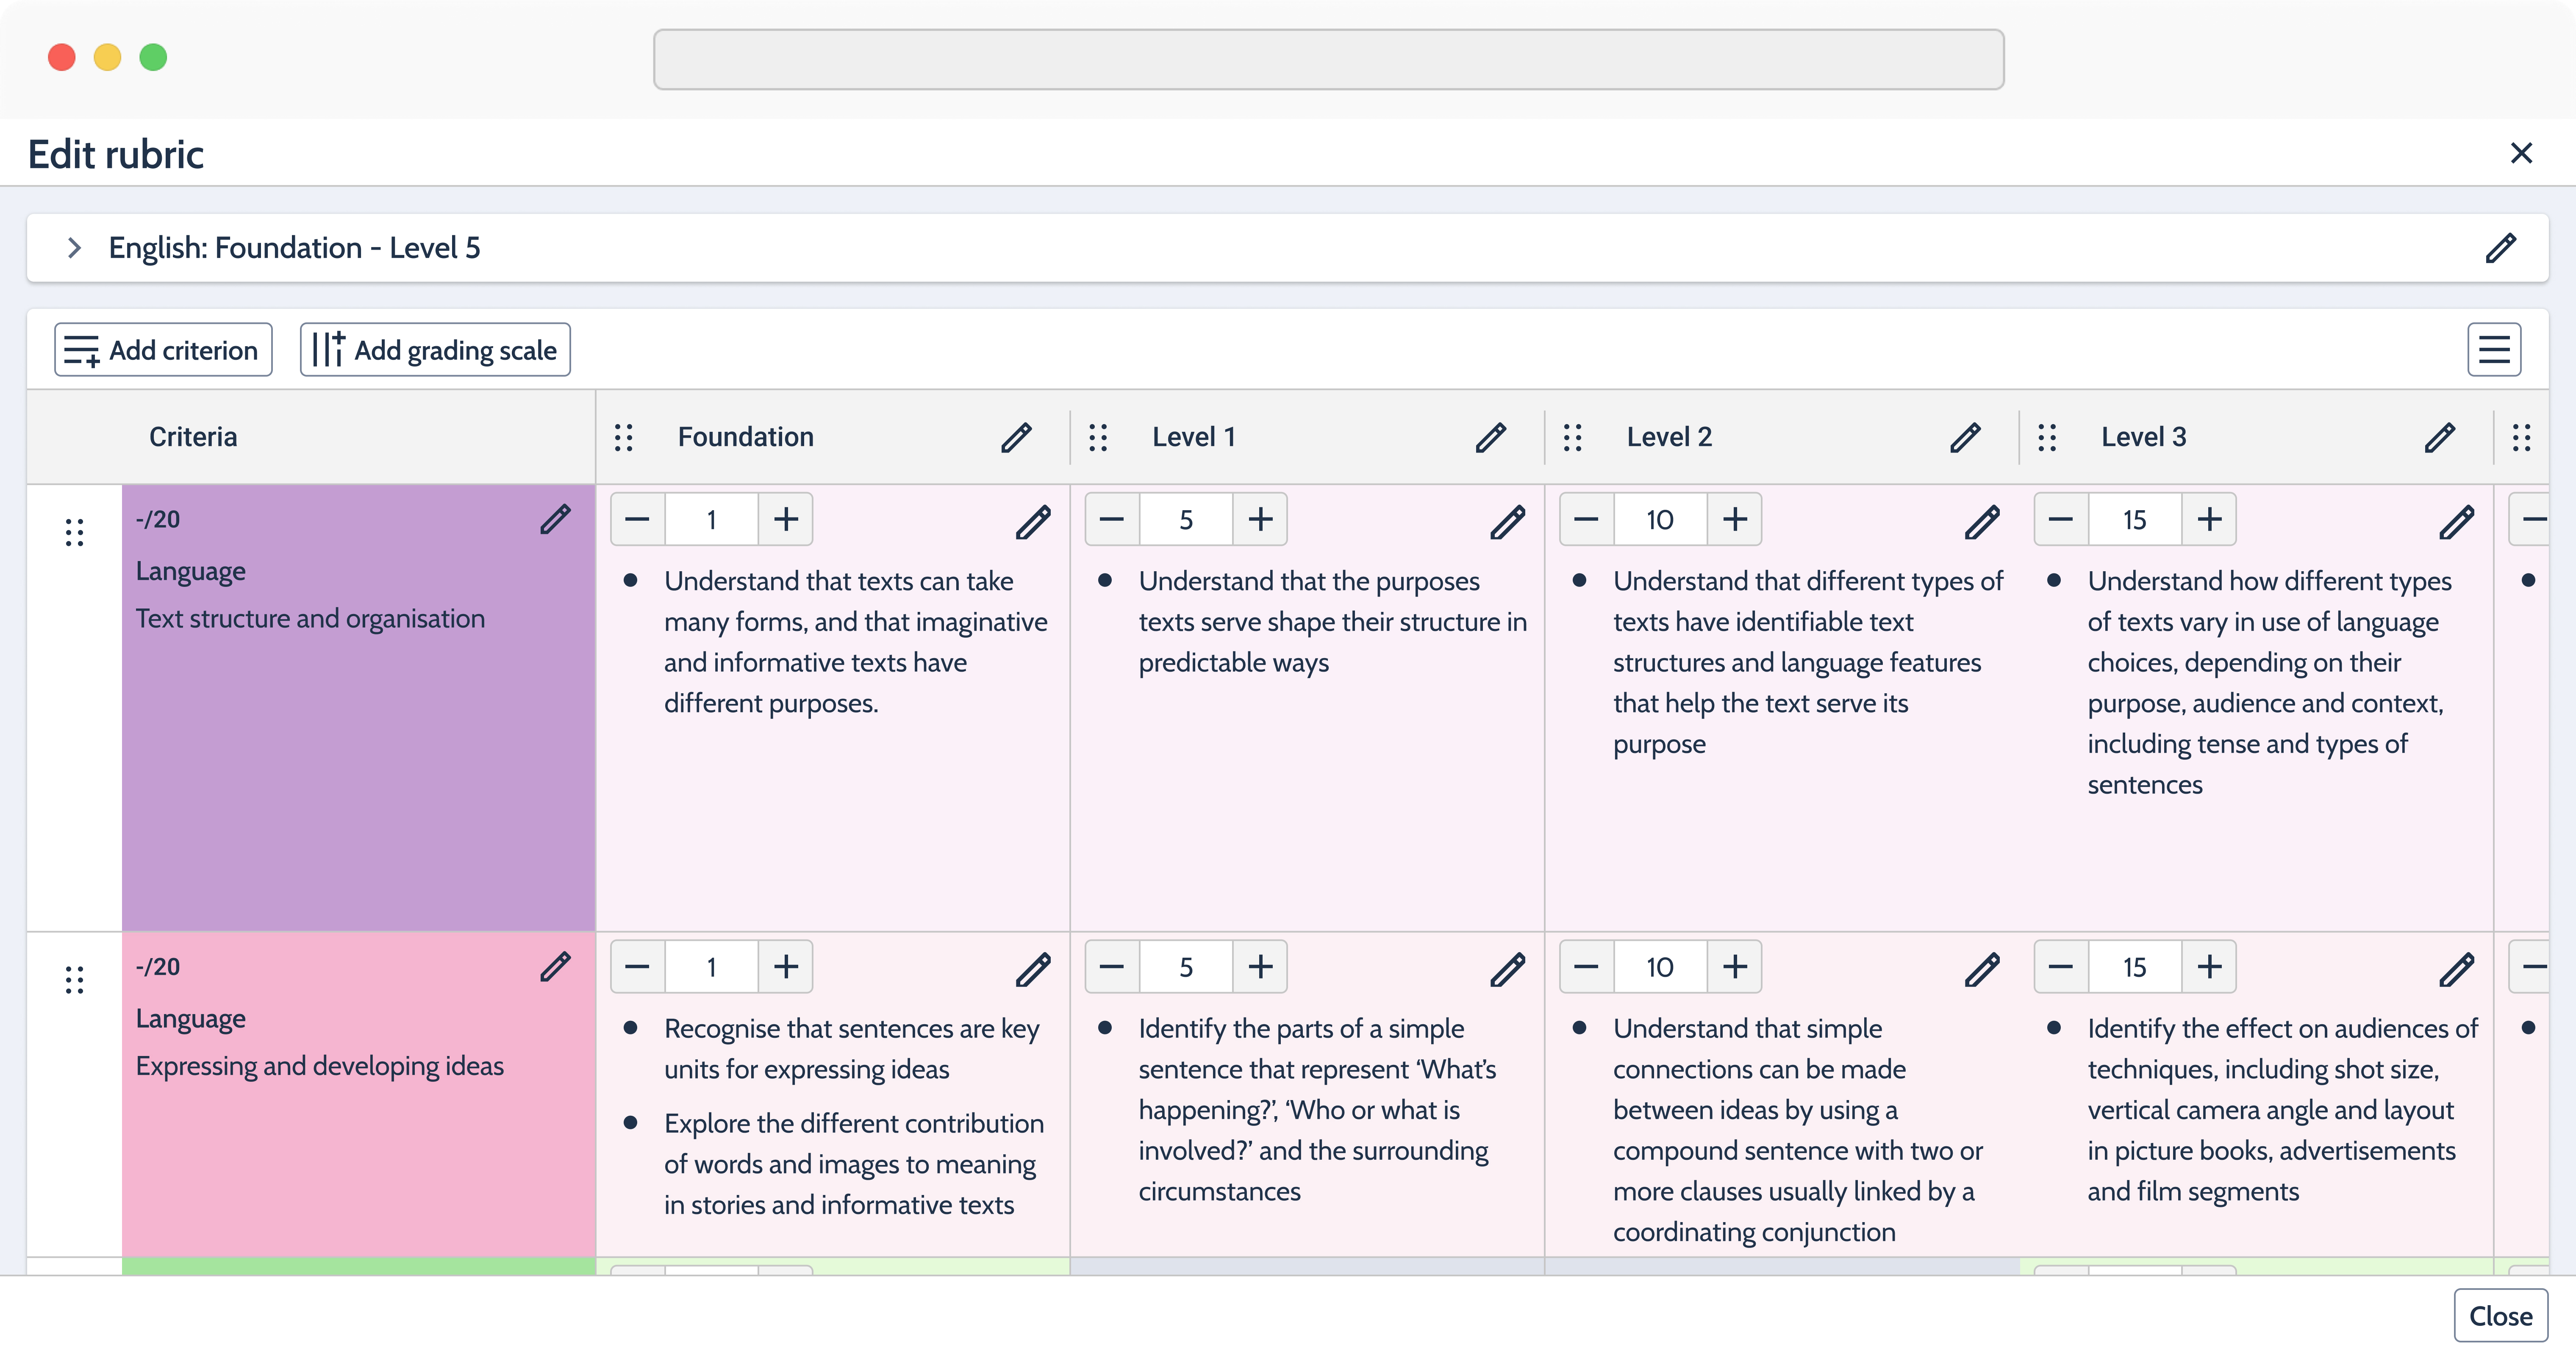The image size is (2576, 1356).
Task: Click the red macOS close window button
Action: click(x=62, y=57)
